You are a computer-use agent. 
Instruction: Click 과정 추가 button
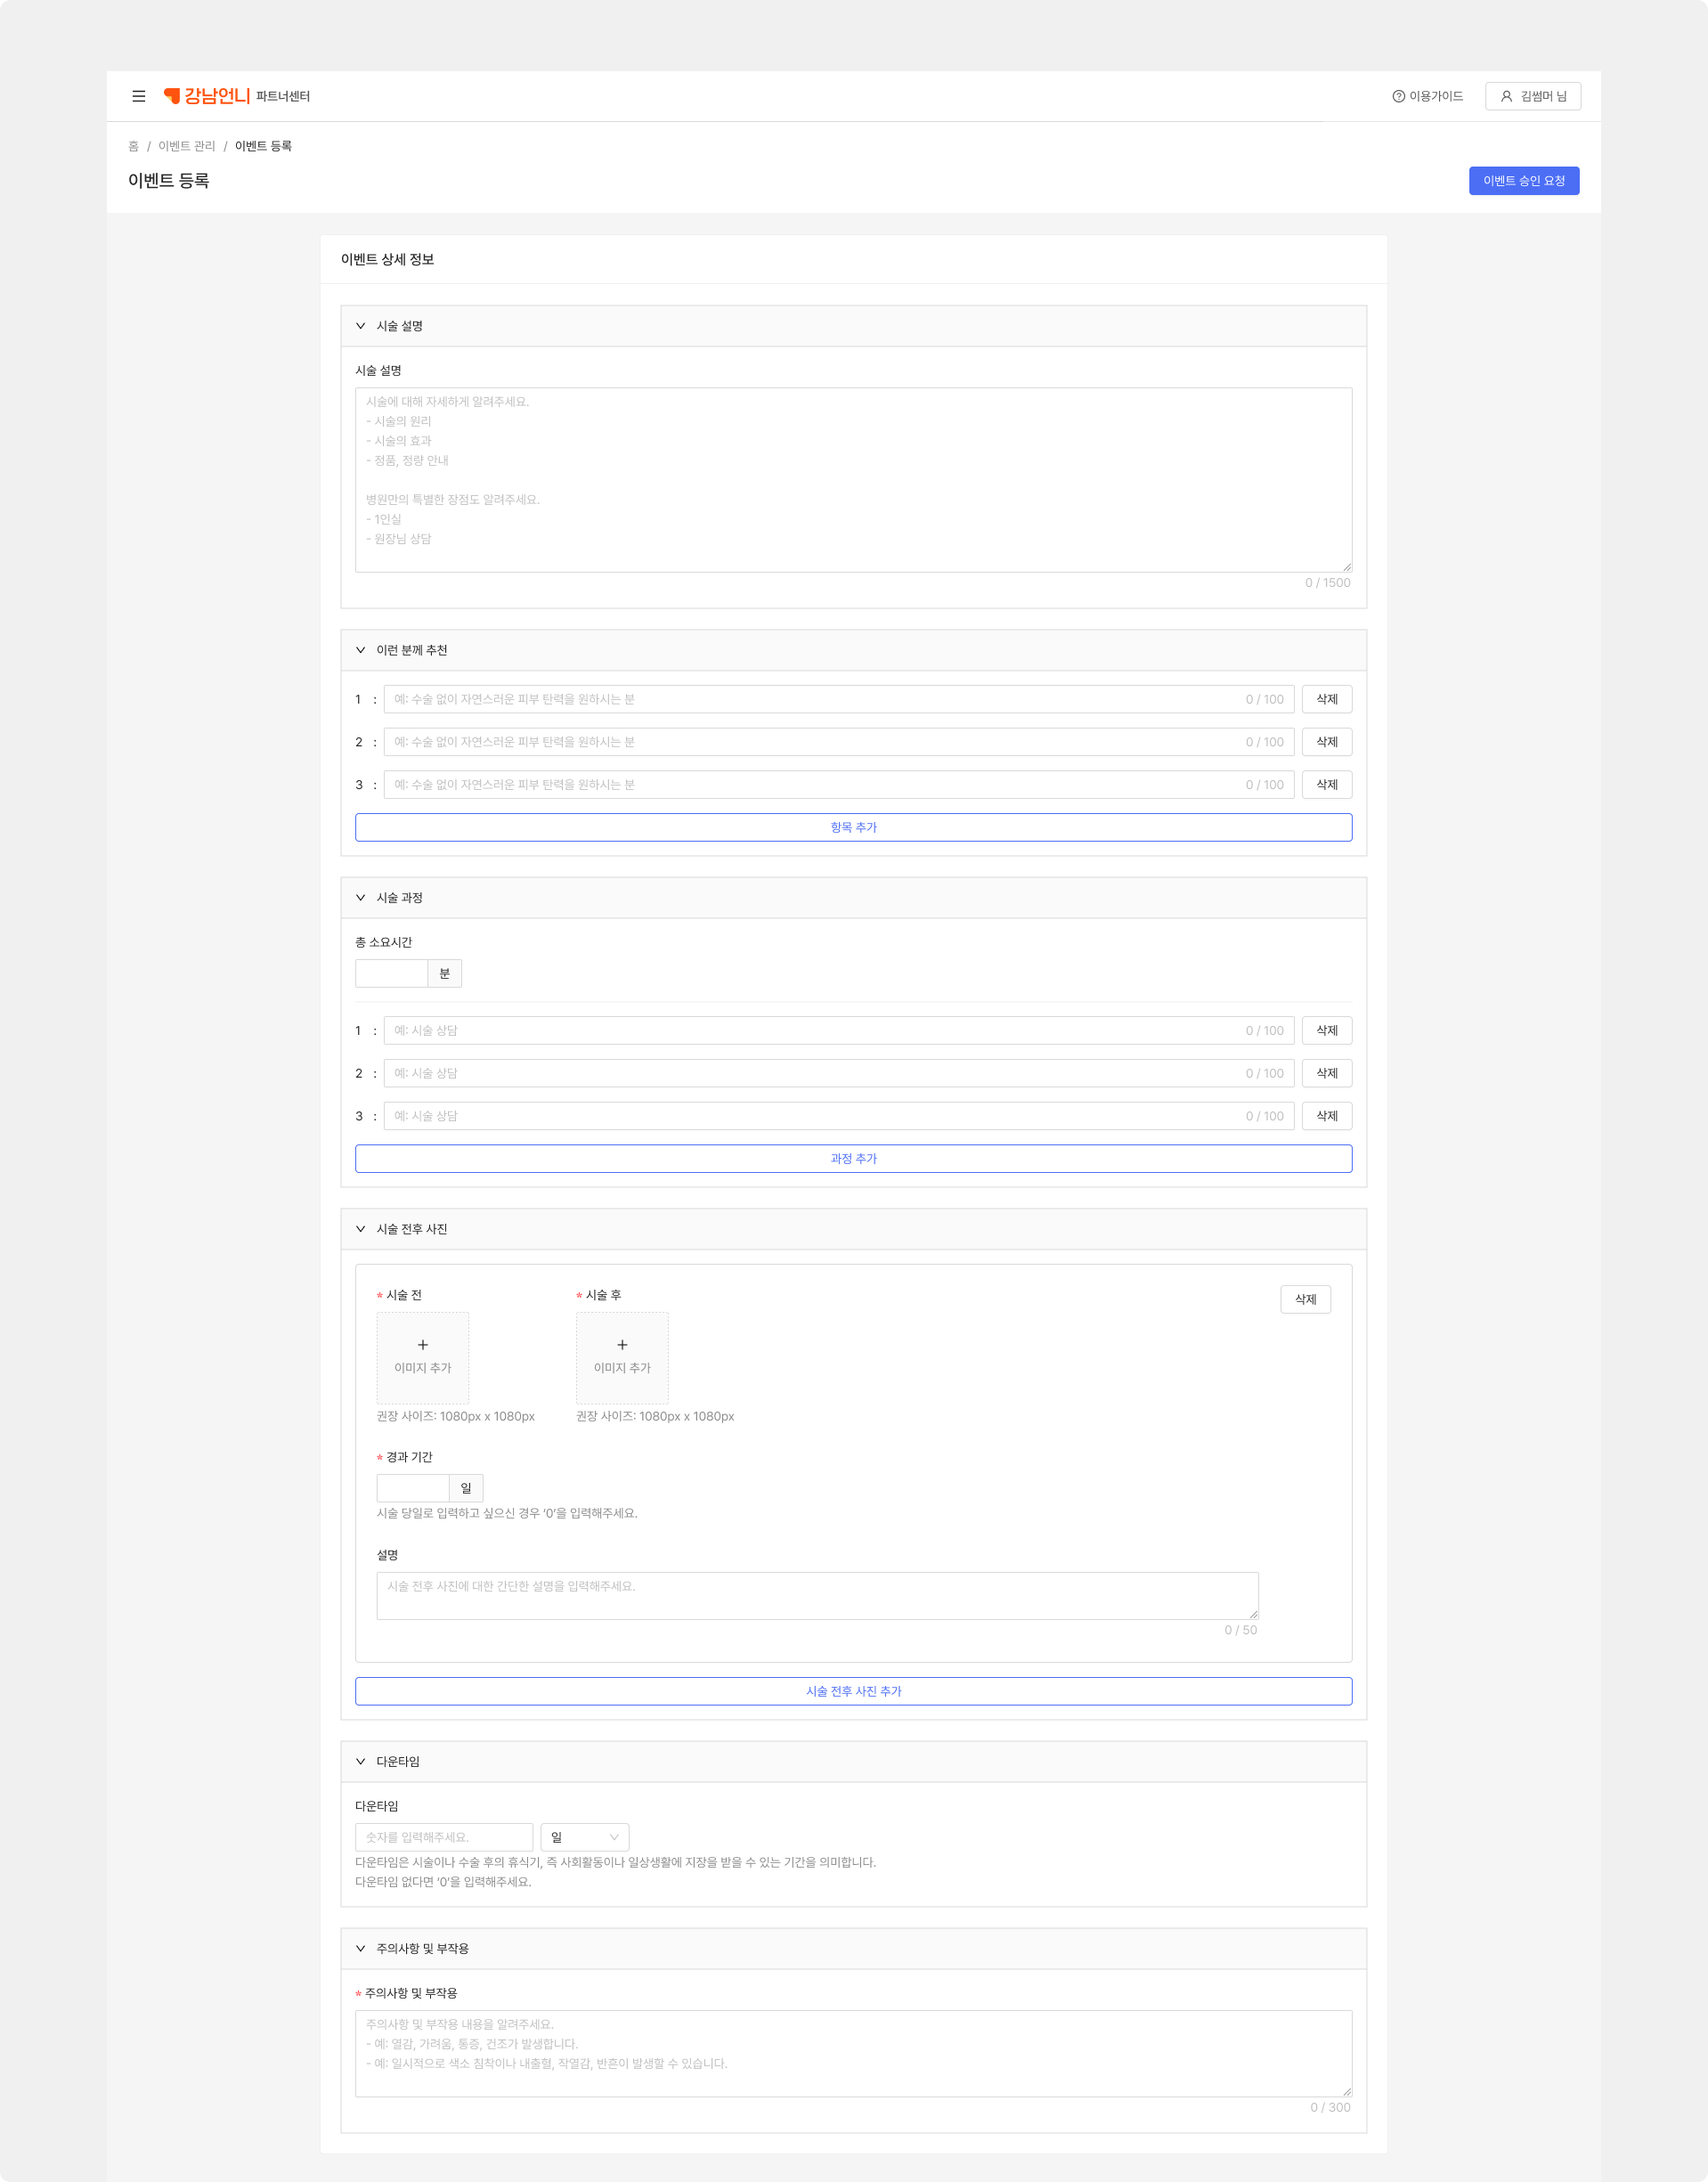(x=853, y=1158)
